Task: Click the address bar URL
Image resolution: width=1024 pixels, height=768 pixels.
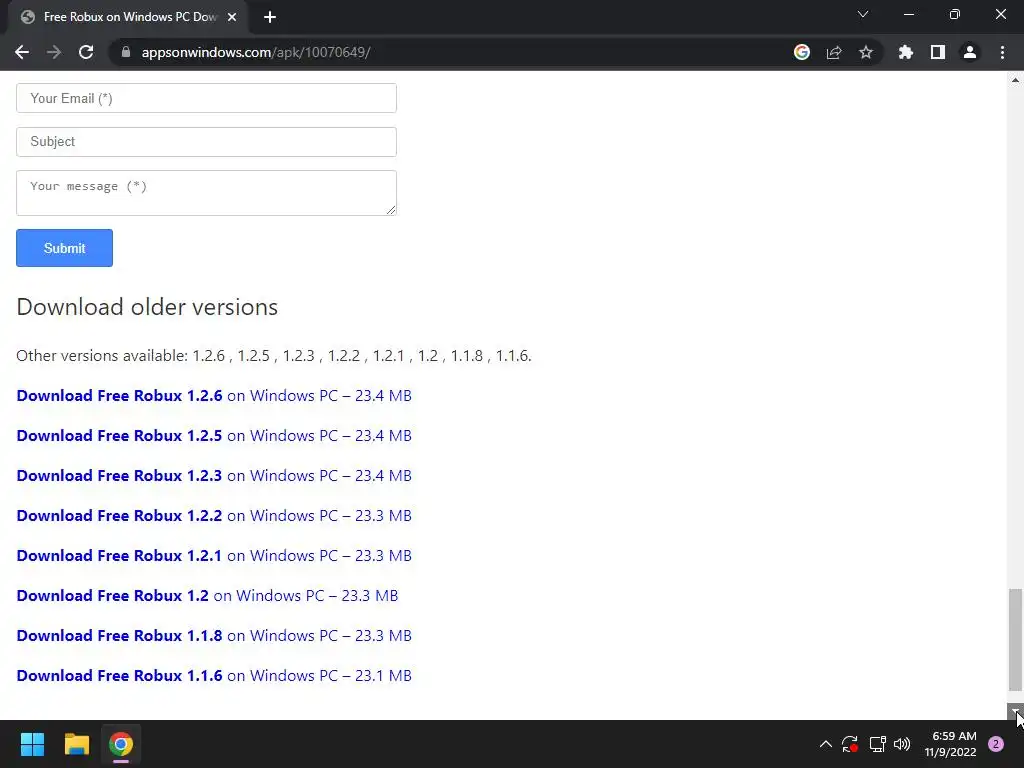Action: (x=255, y=52)
